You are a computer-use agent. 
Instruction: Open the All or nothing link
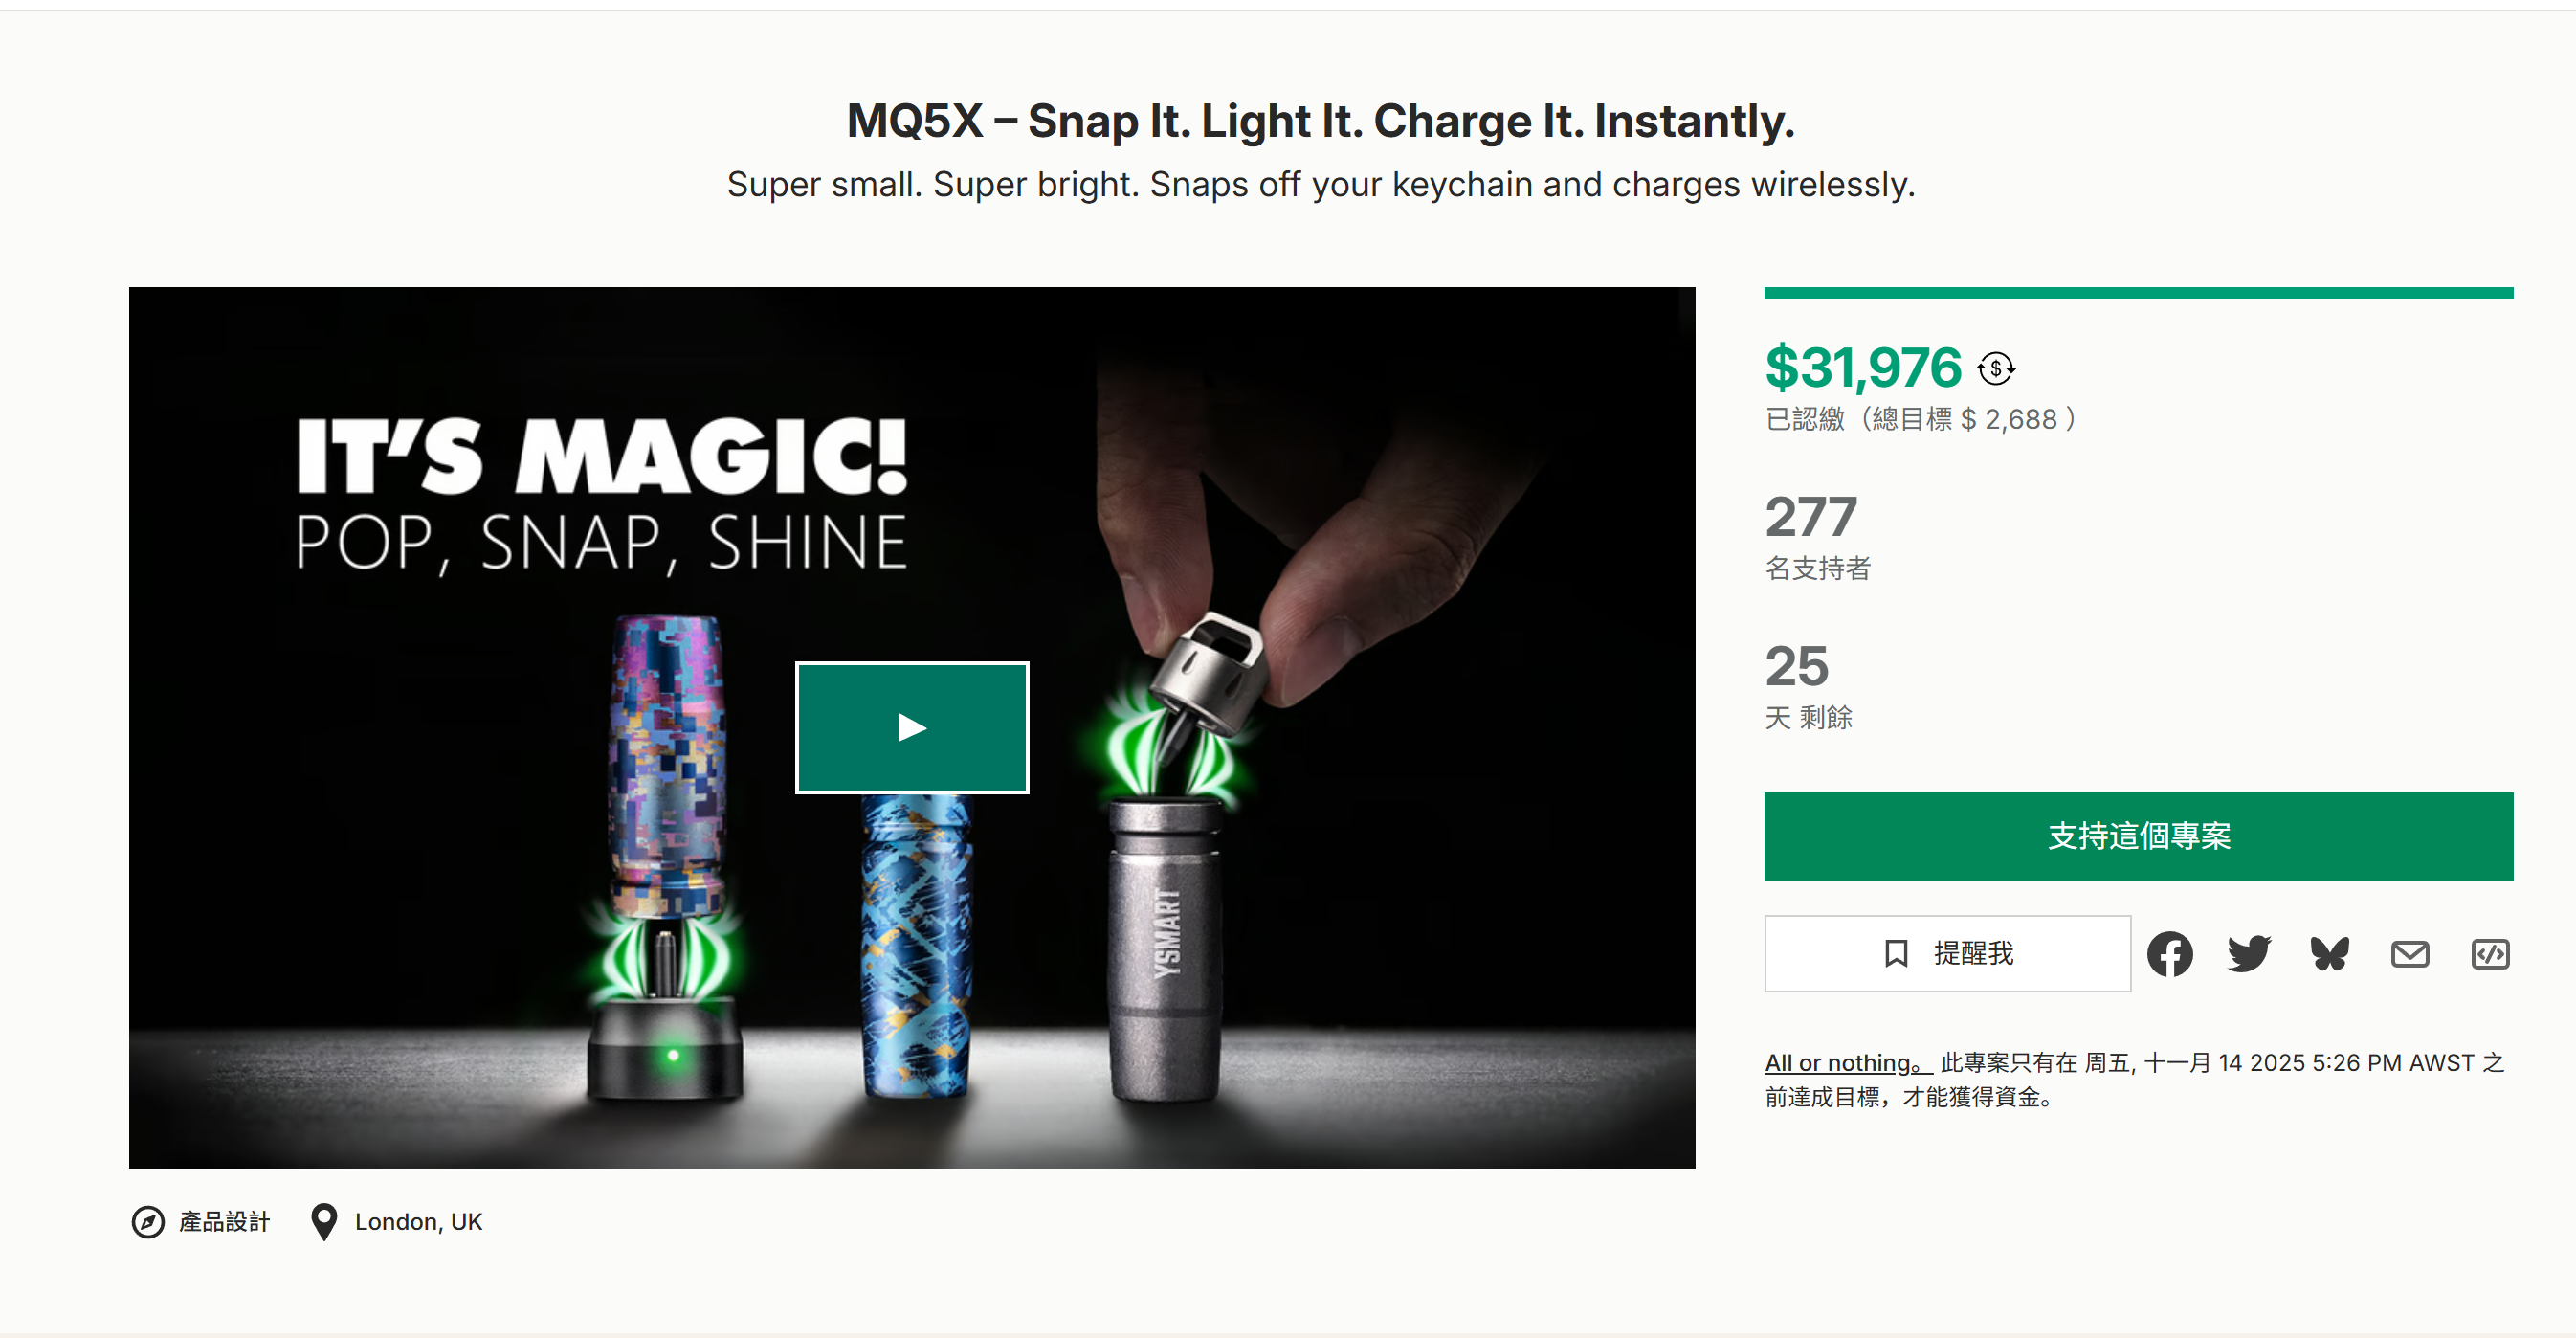point(1846,1062)
